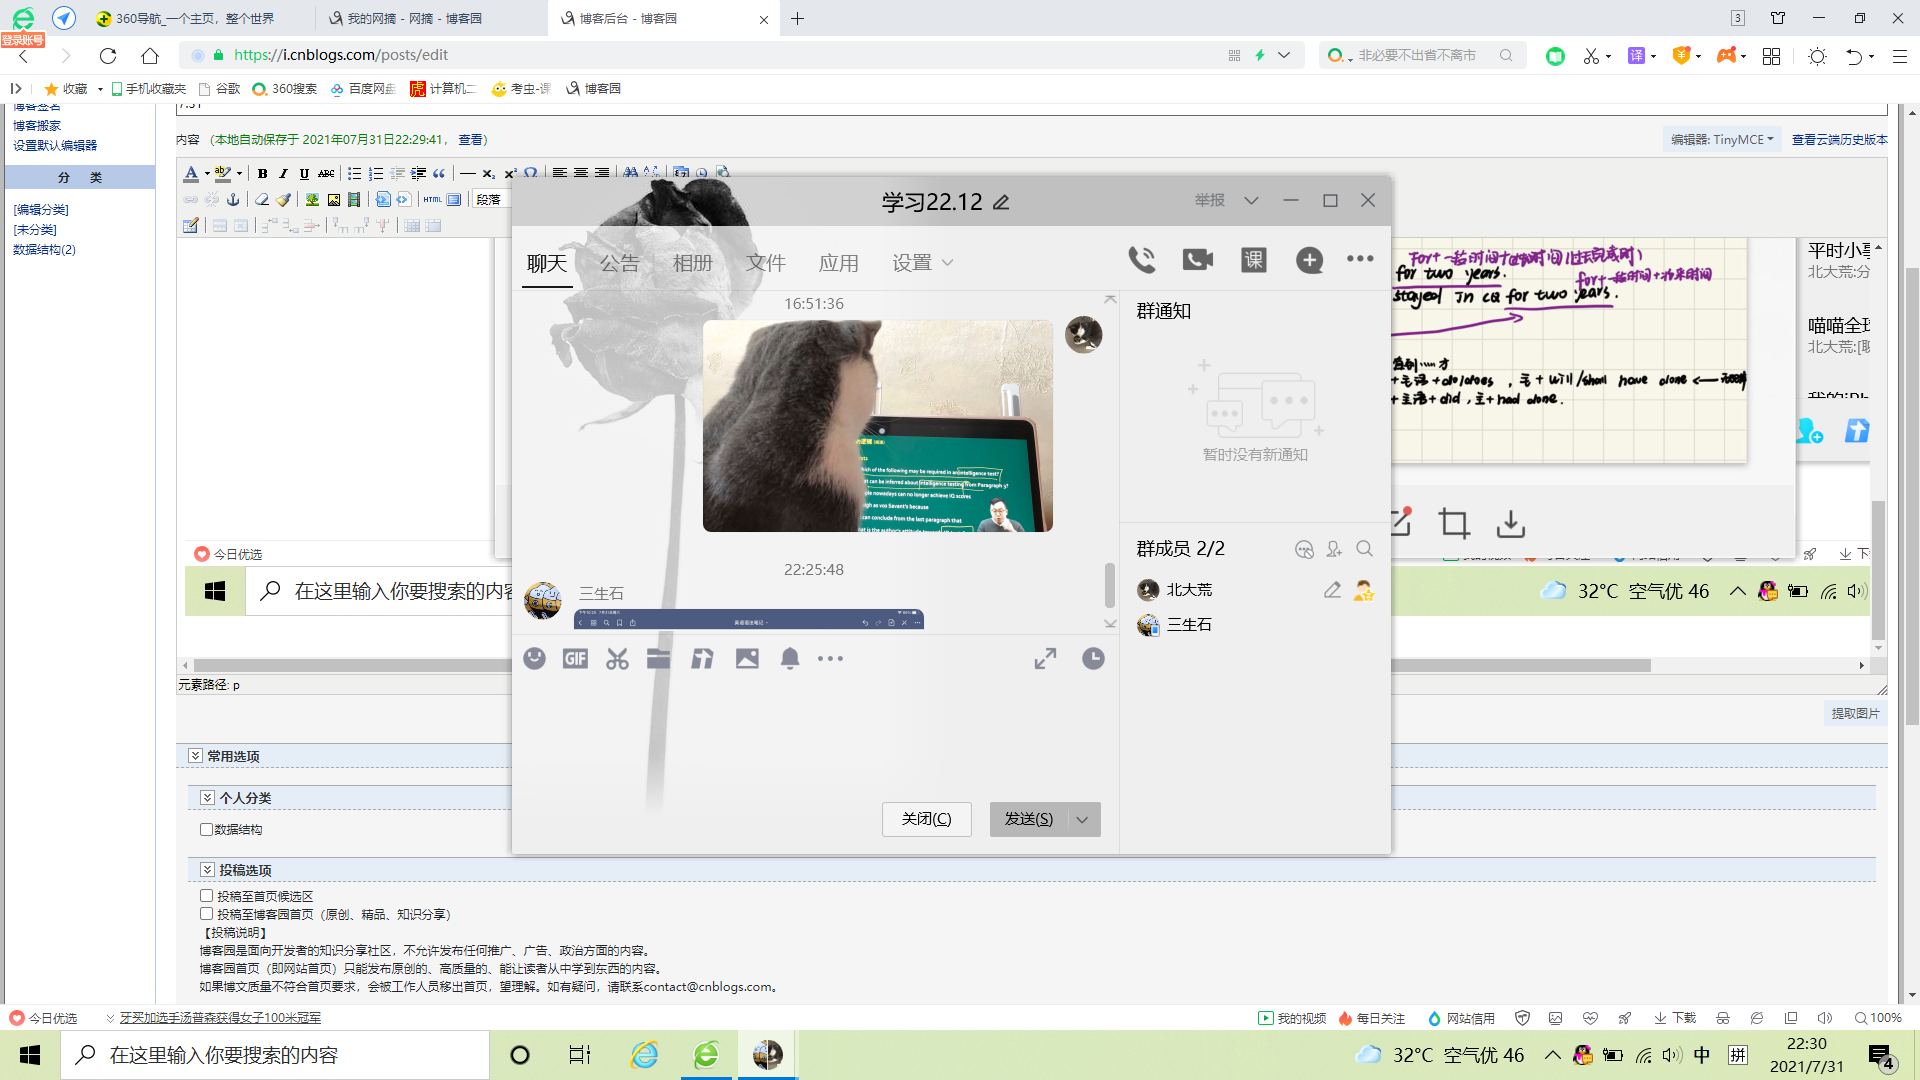Click the horizontal editor scrollbar

(x=350, y=665)
